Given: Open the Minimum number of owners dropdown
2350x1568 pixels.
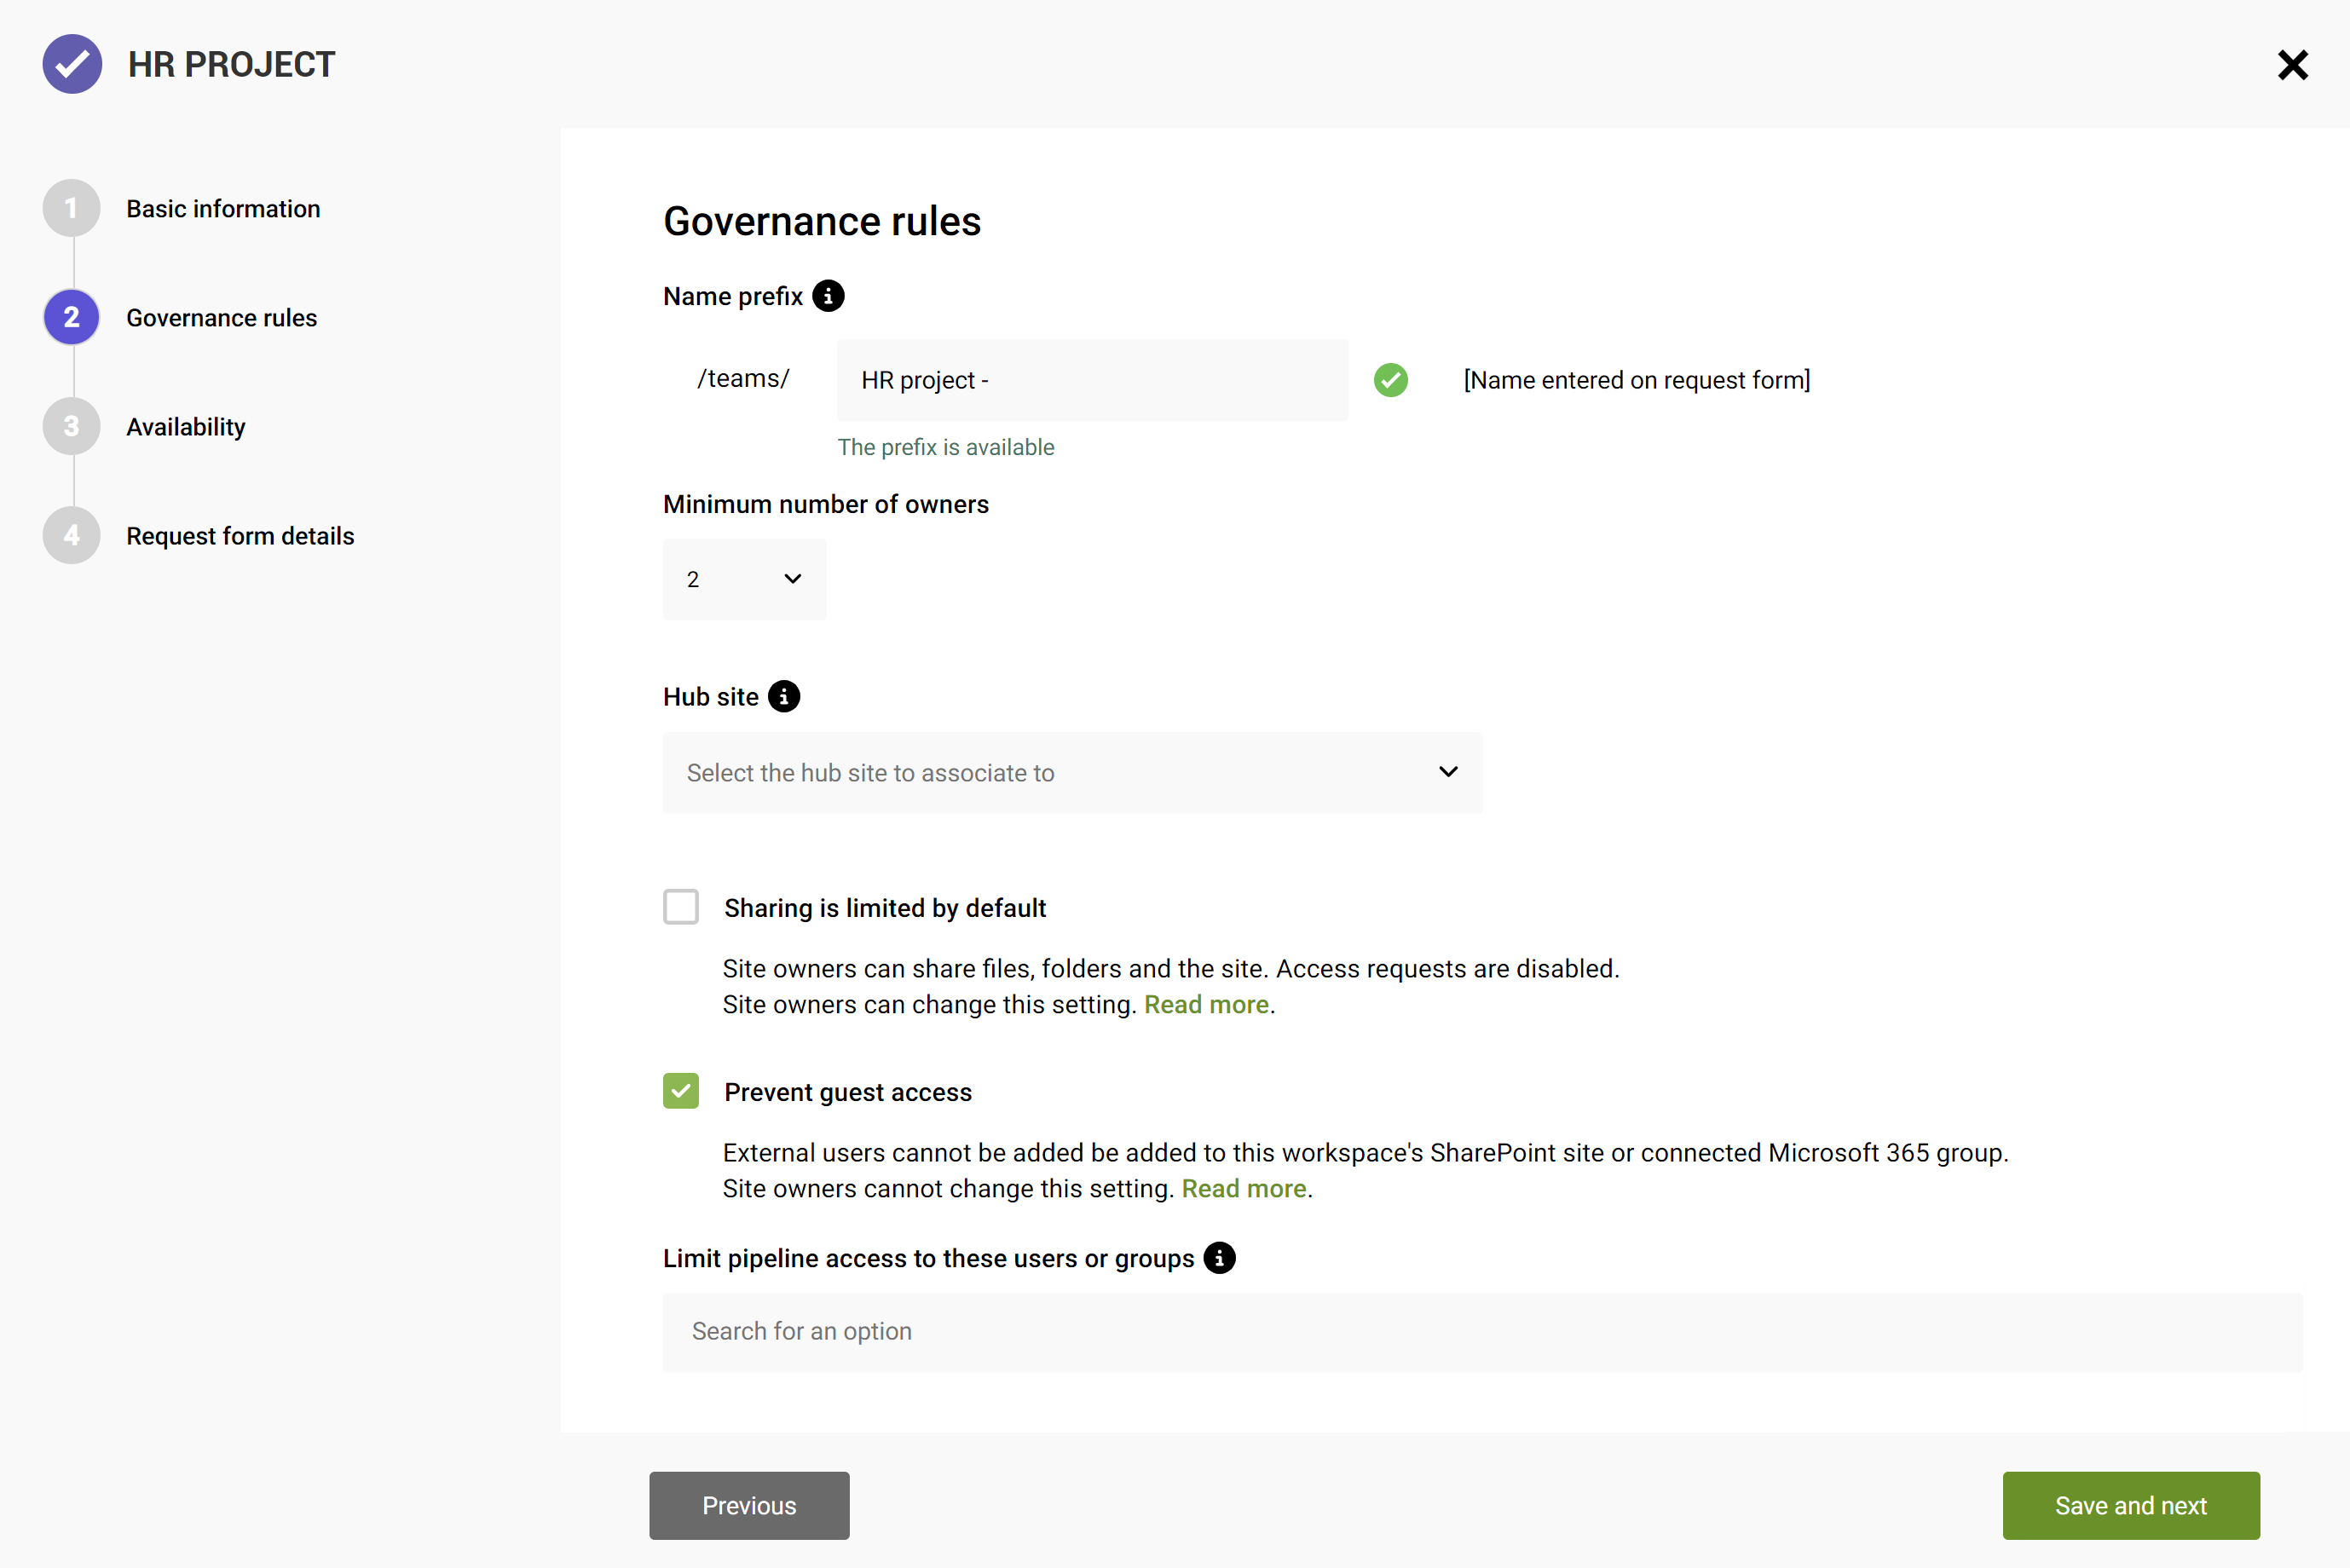Looking at the screenshot, I should [744, 579].
